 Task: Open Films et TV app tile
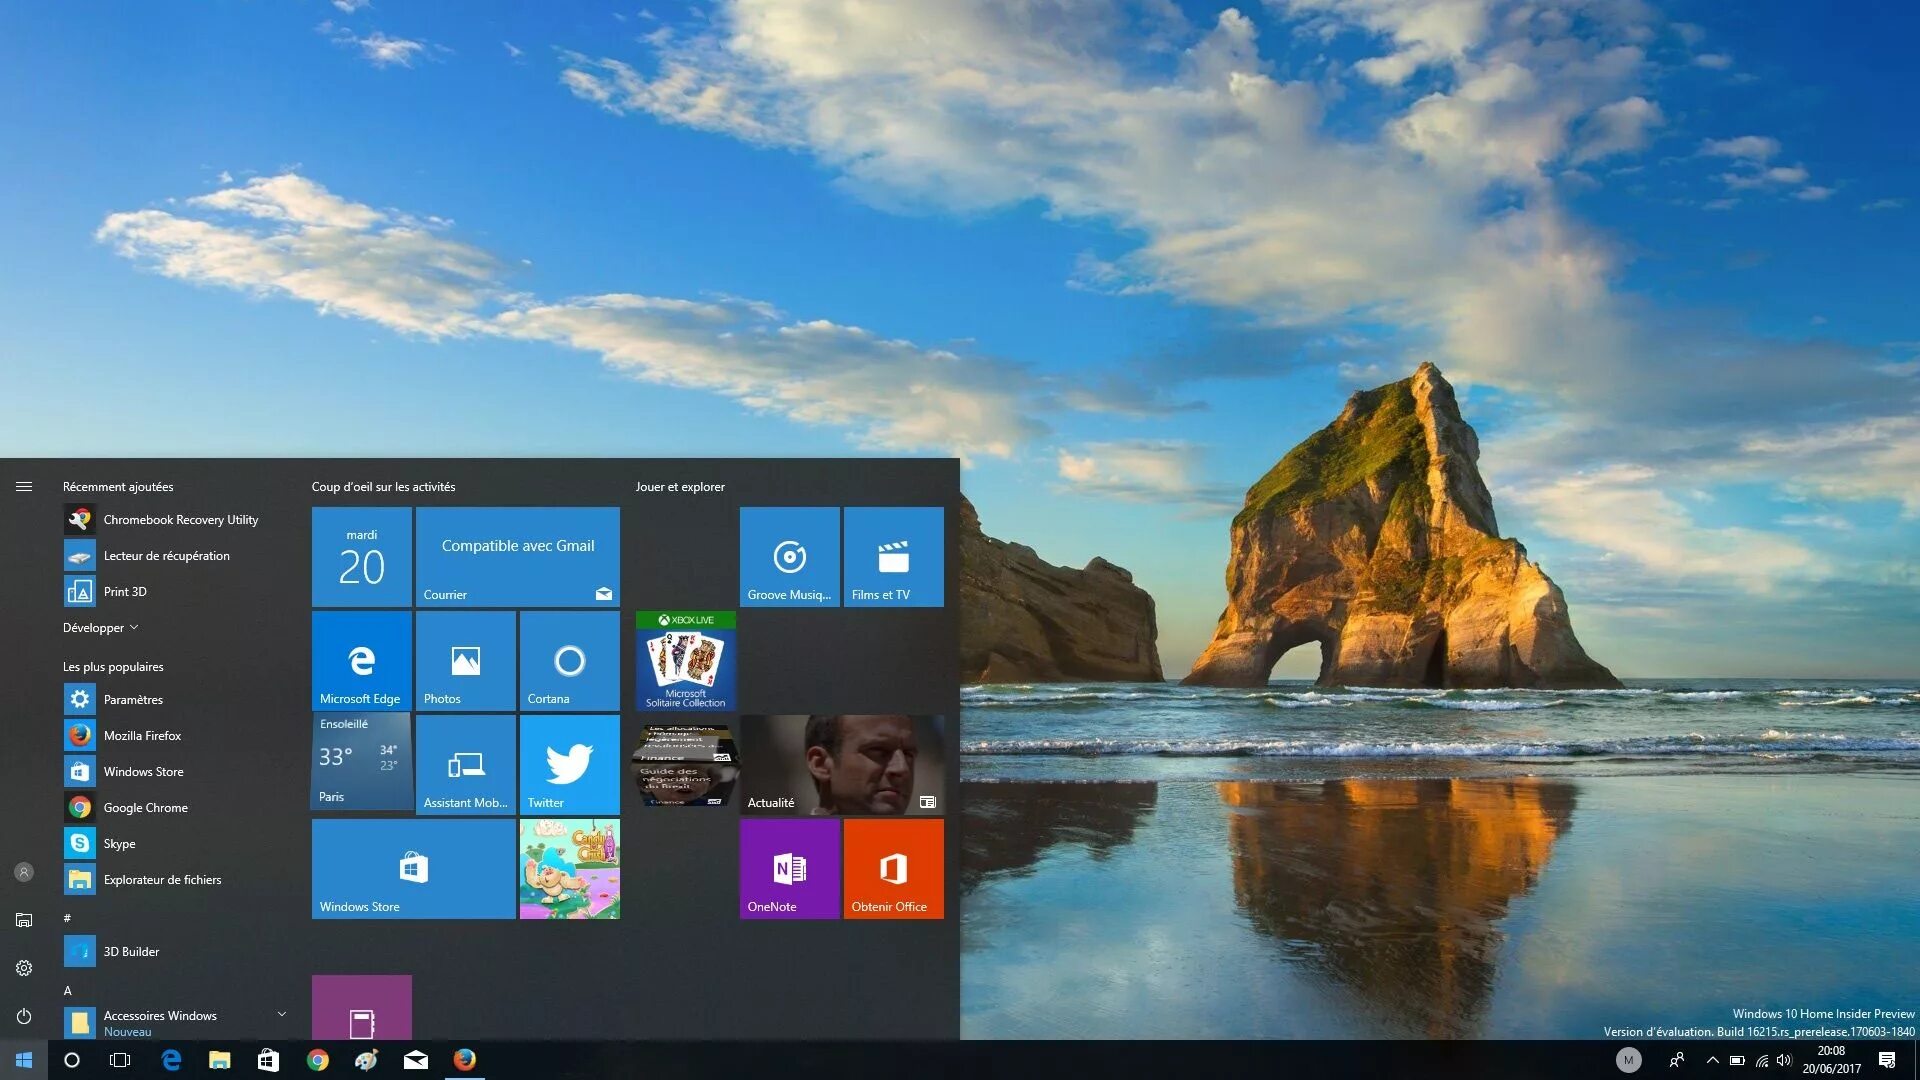pyautogui.click(x=893, y=555)
